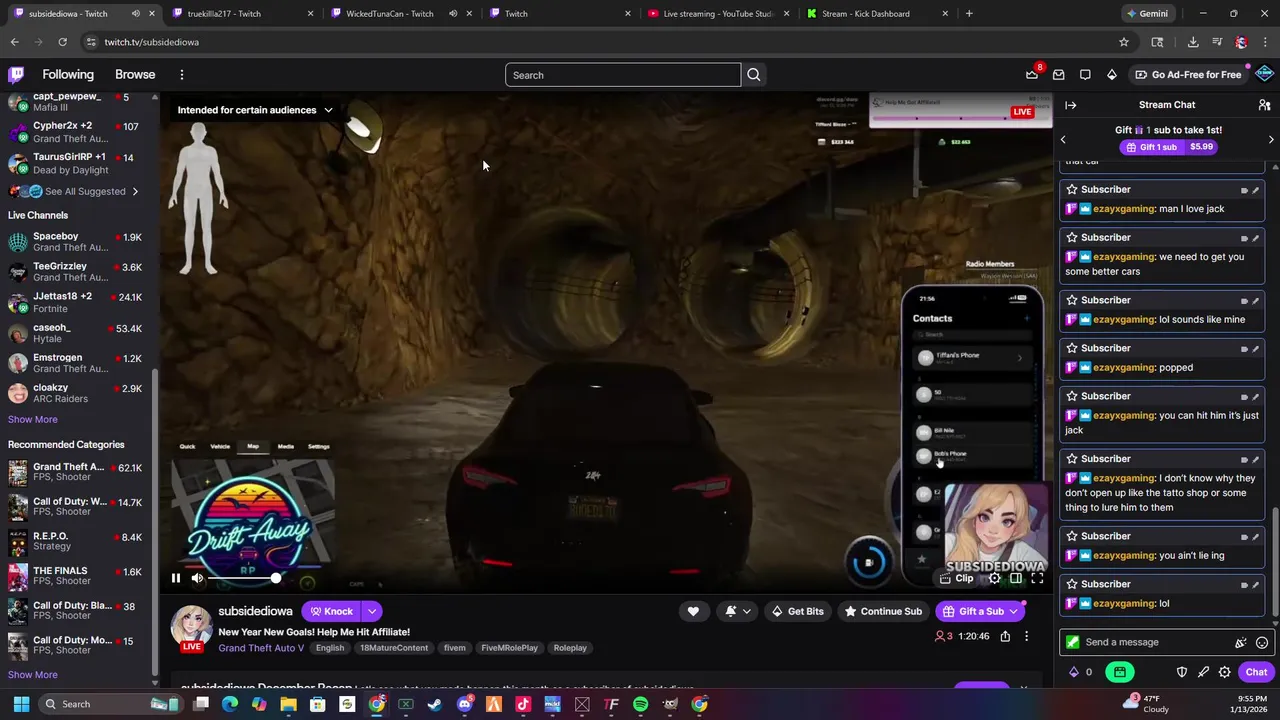Screen dimensions: 1280x720
Task: Open the Browse page
Action: [135, 75]
